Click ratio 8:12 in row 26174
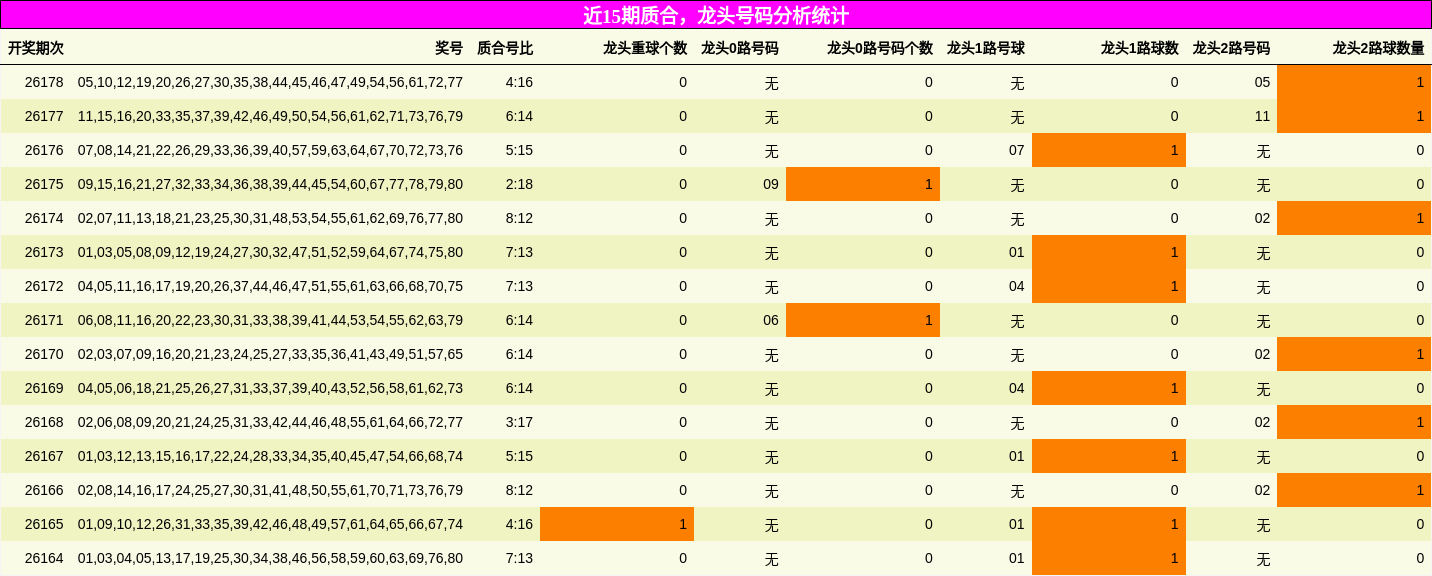This screenshot has width=1432, height=576. [x=519, y=218]
